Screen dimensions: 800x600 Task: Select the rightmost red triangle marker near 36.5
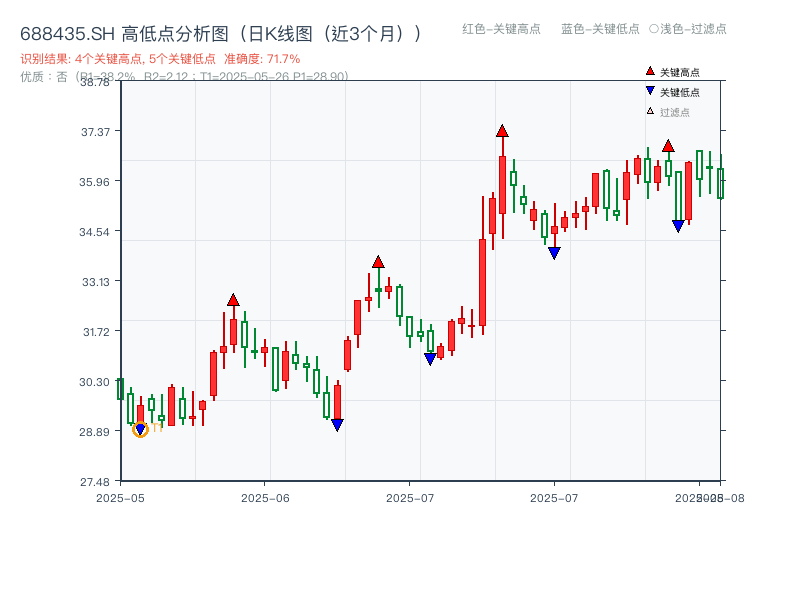click(x=667, y=146)
